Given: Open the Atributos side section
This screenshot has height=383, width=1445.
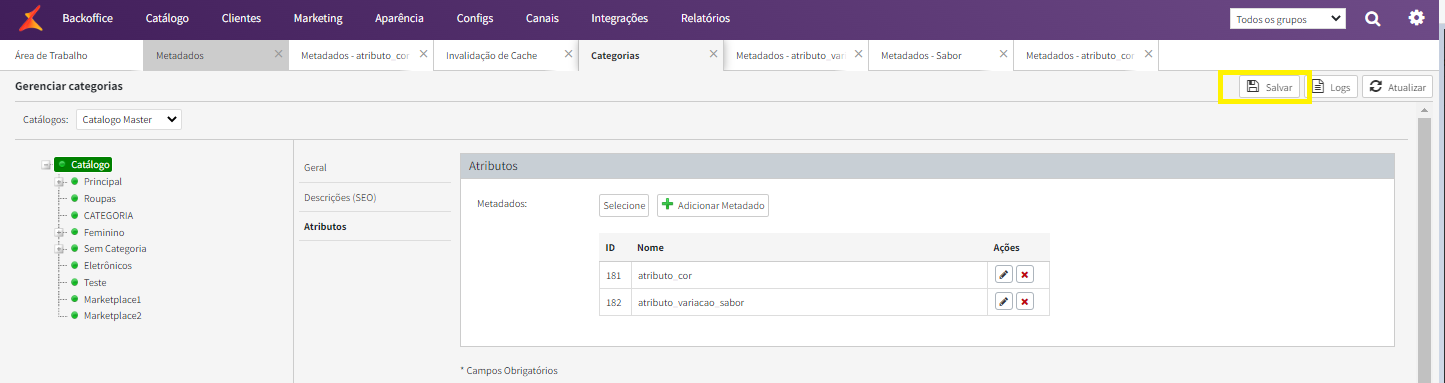Looking at the screenshot, I should click(x=375, y=227).
